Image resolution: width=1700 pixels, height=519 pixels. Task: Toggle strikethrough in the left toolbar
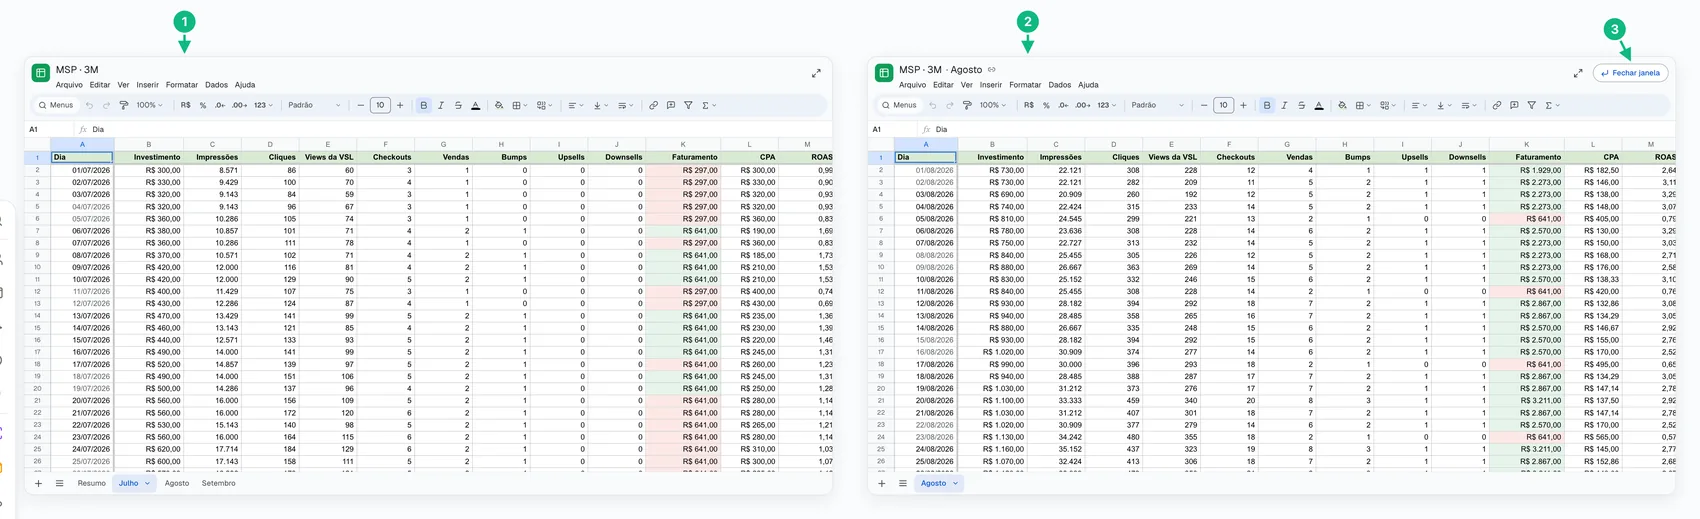[x=458, y=105]
